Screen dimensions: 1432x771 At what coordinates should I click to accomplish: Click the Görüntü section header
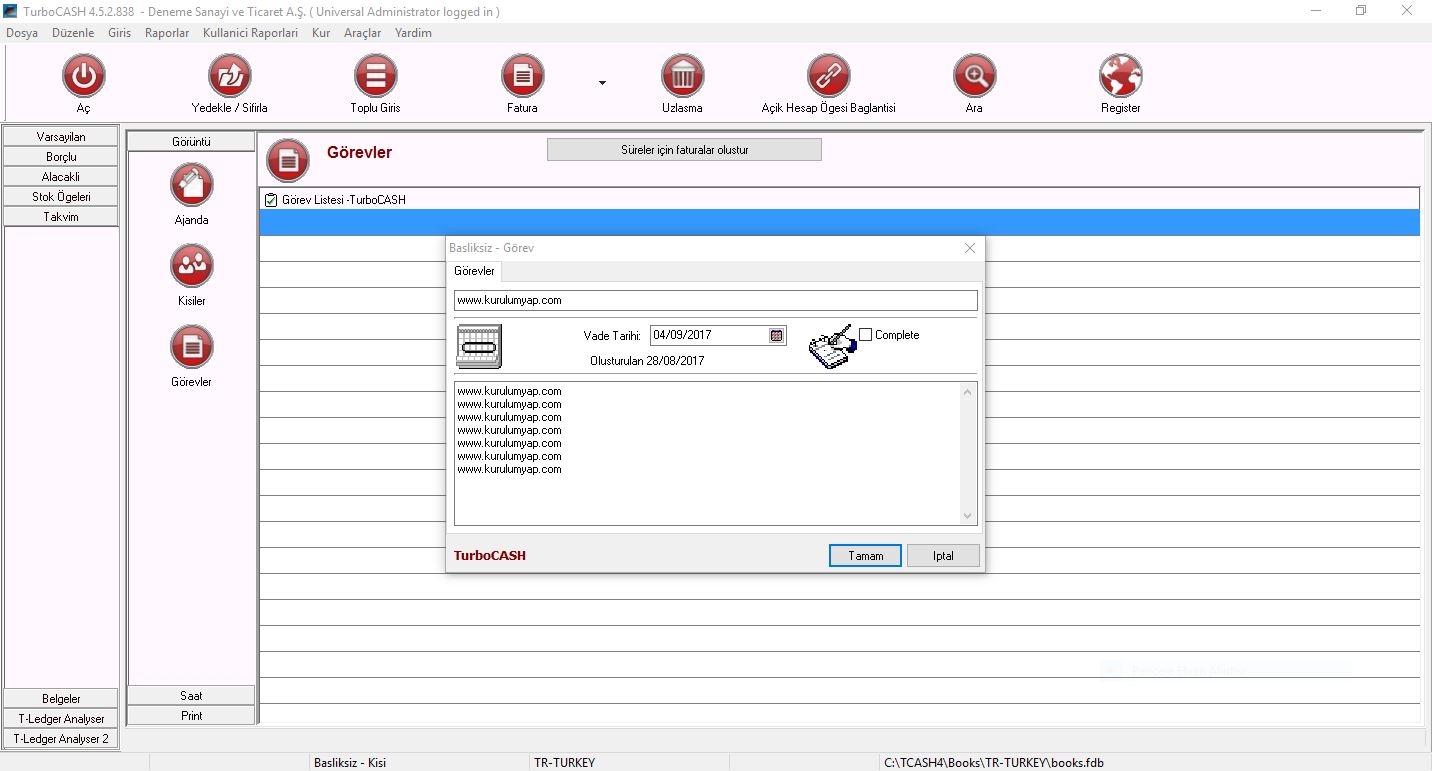[191, 142]
